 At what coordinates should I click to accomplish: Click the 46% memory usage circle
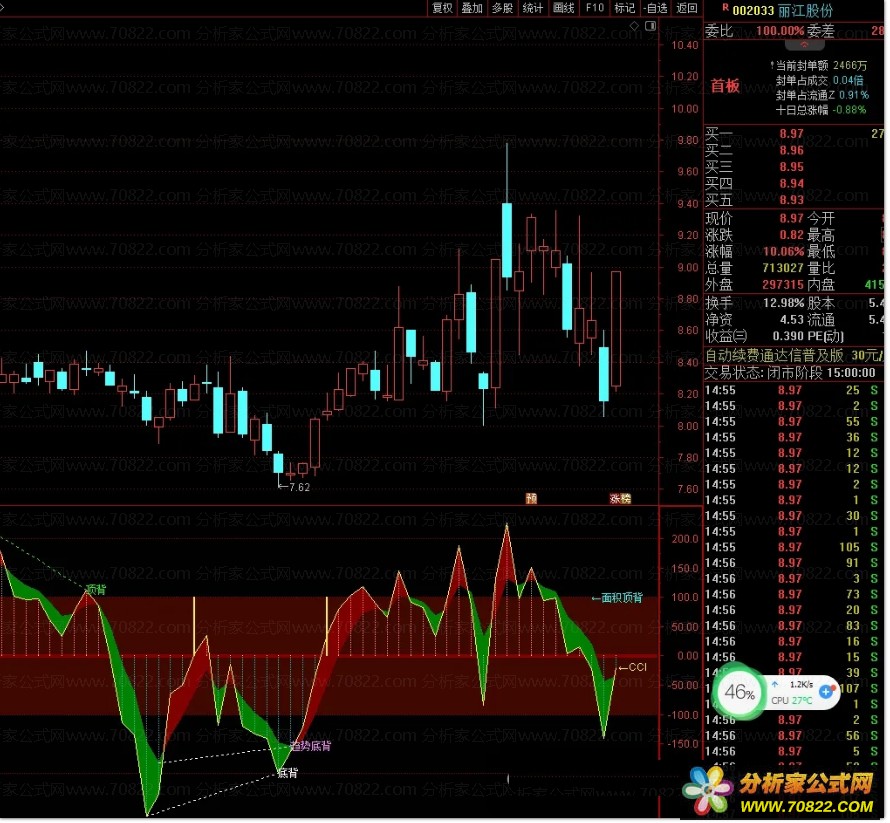pyautogui.click(x=740, y=692)
